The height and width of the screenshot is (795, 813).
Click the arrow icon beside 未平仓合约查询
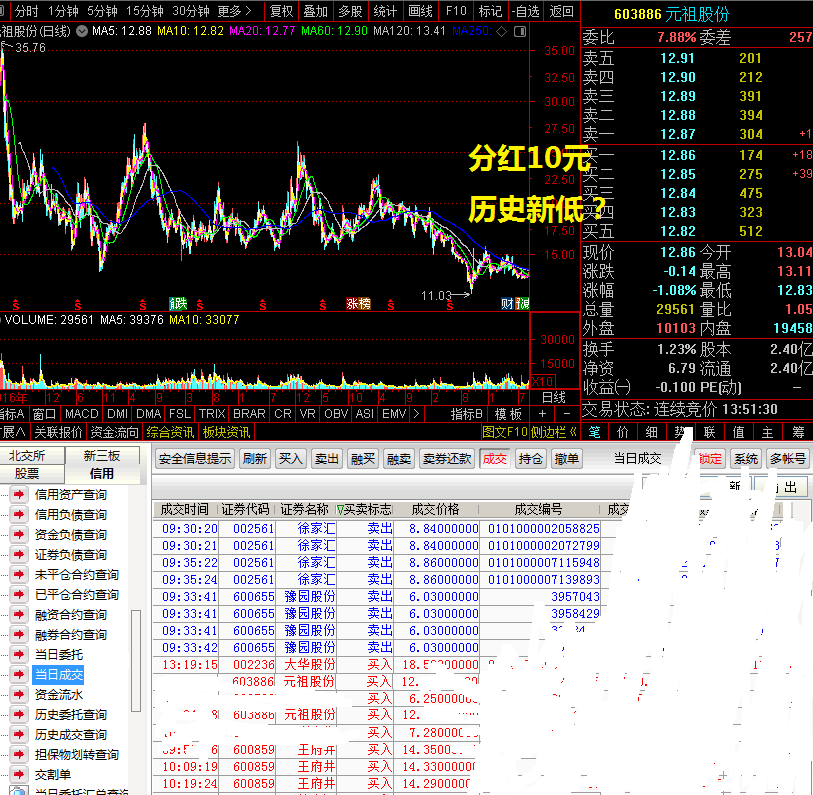19,574
